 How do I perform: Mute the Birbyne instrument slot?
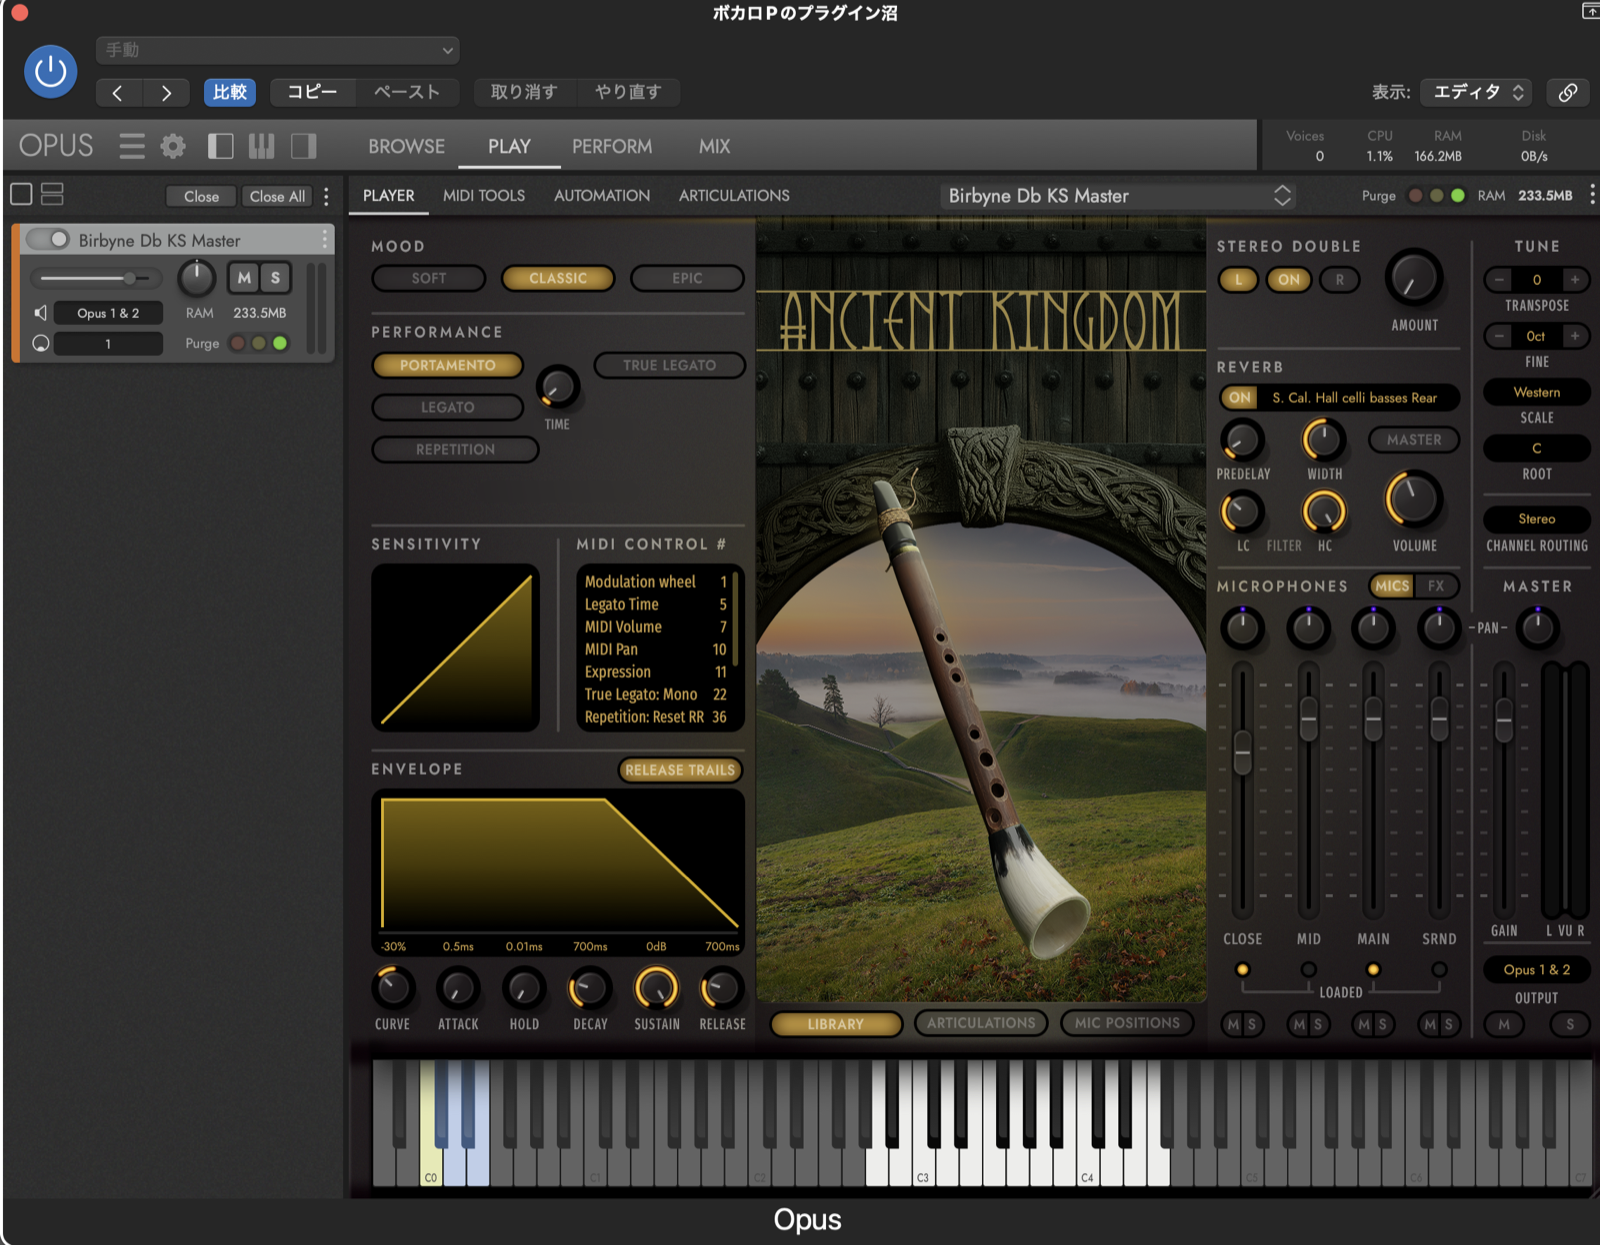click(x=244, y=278)
